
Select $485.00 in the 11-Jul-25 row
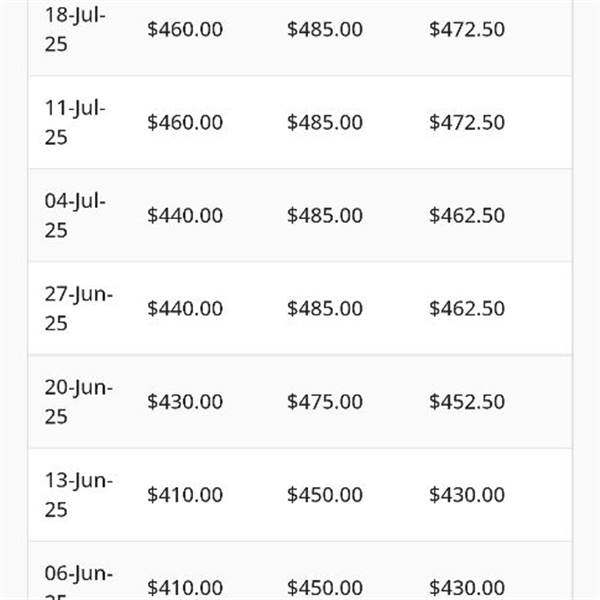tap(325, 122)
